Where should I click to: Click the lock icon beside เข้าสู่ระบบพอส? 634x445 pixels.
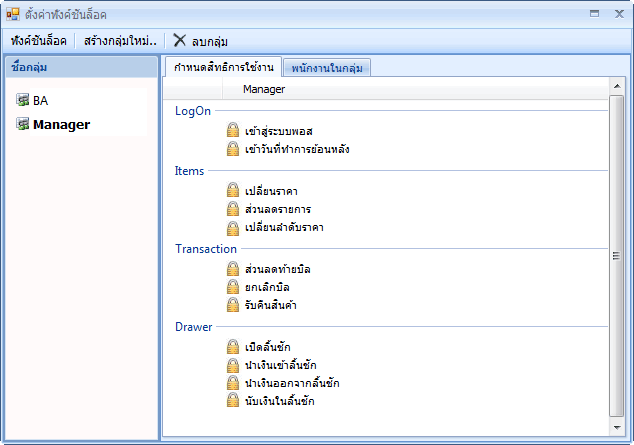click(x=233, y=130)
